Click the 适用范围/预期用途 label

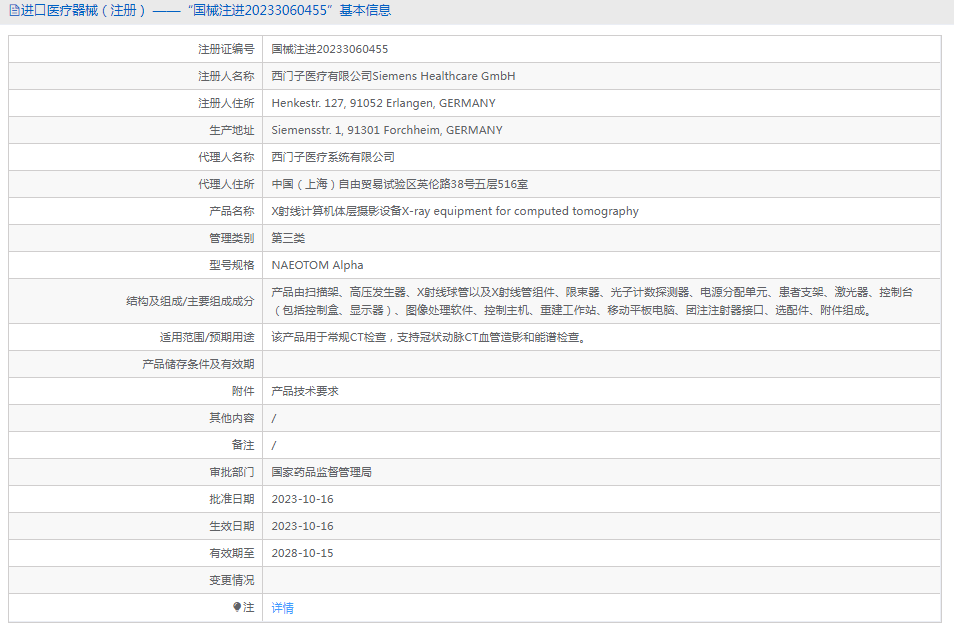[x=207, y=337]
